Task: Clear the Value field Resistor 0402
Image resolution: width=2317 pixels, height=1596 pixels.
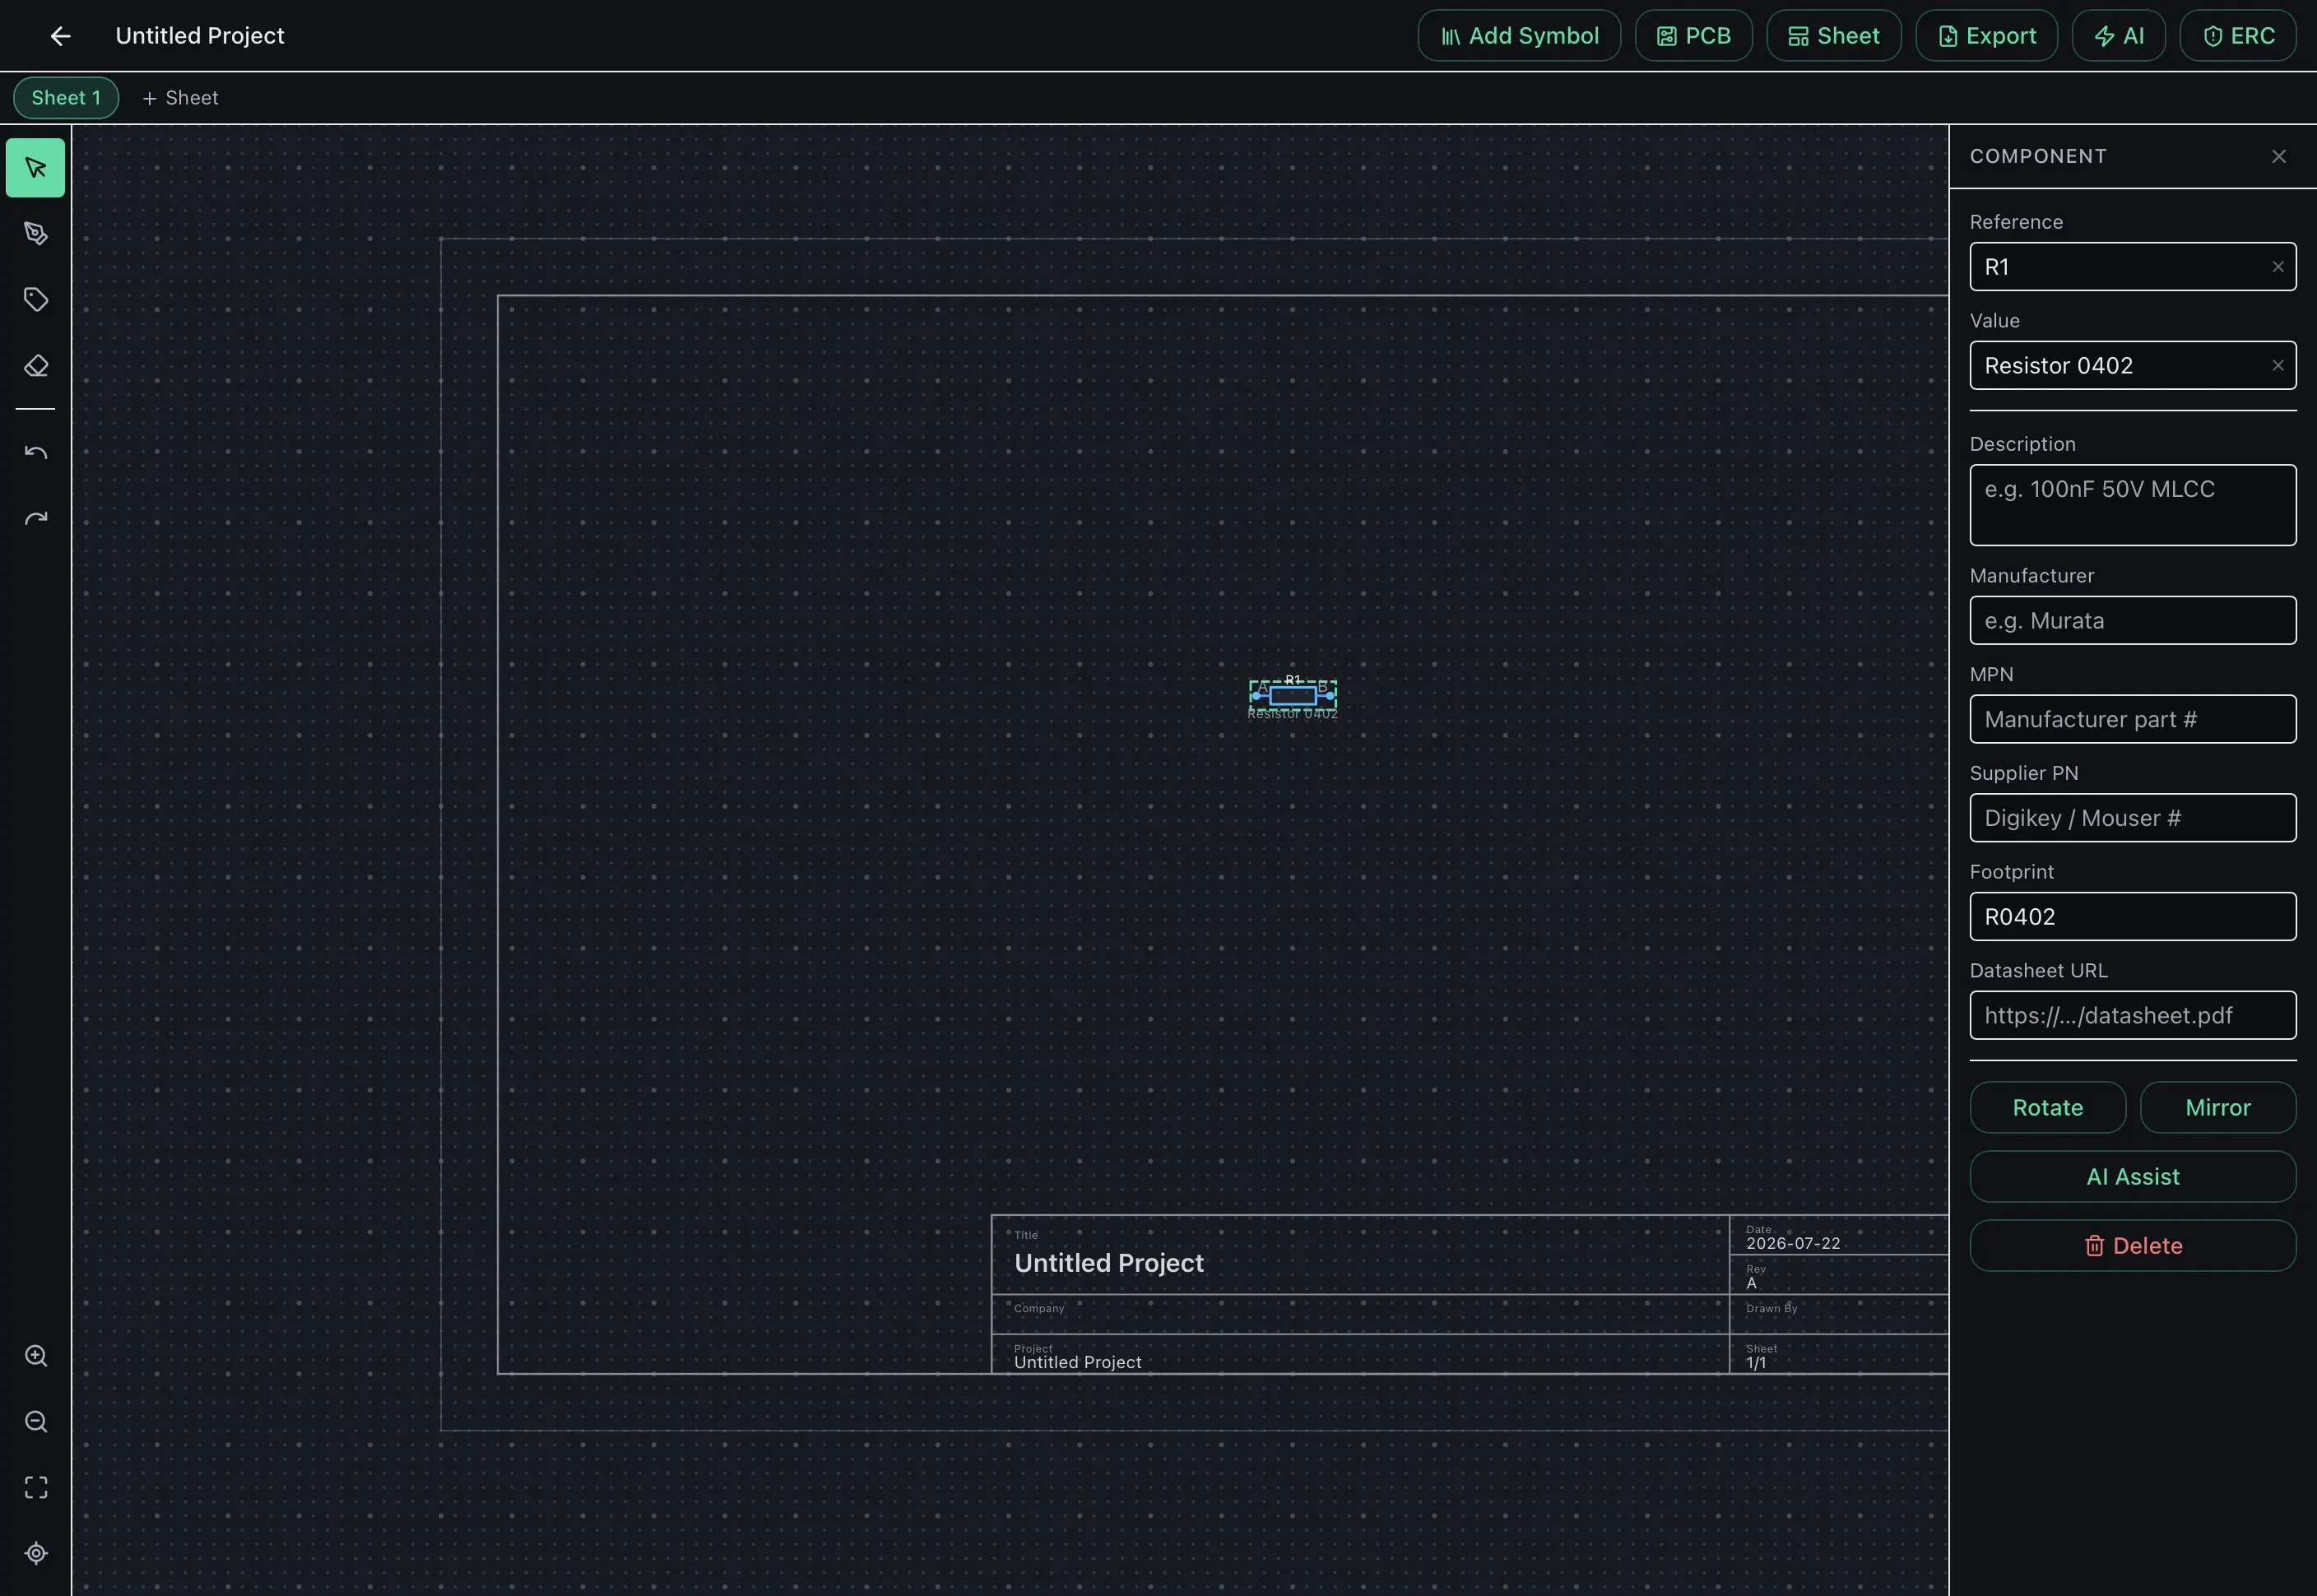Action: [x=2278, y=366]
